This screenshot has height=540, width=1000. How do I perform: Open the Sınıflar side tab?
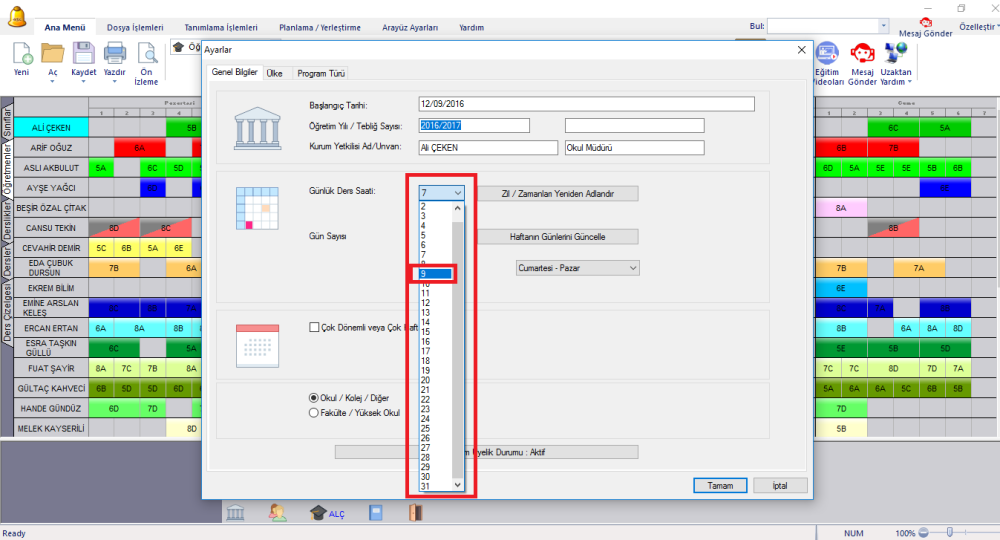tap(7, 122)
